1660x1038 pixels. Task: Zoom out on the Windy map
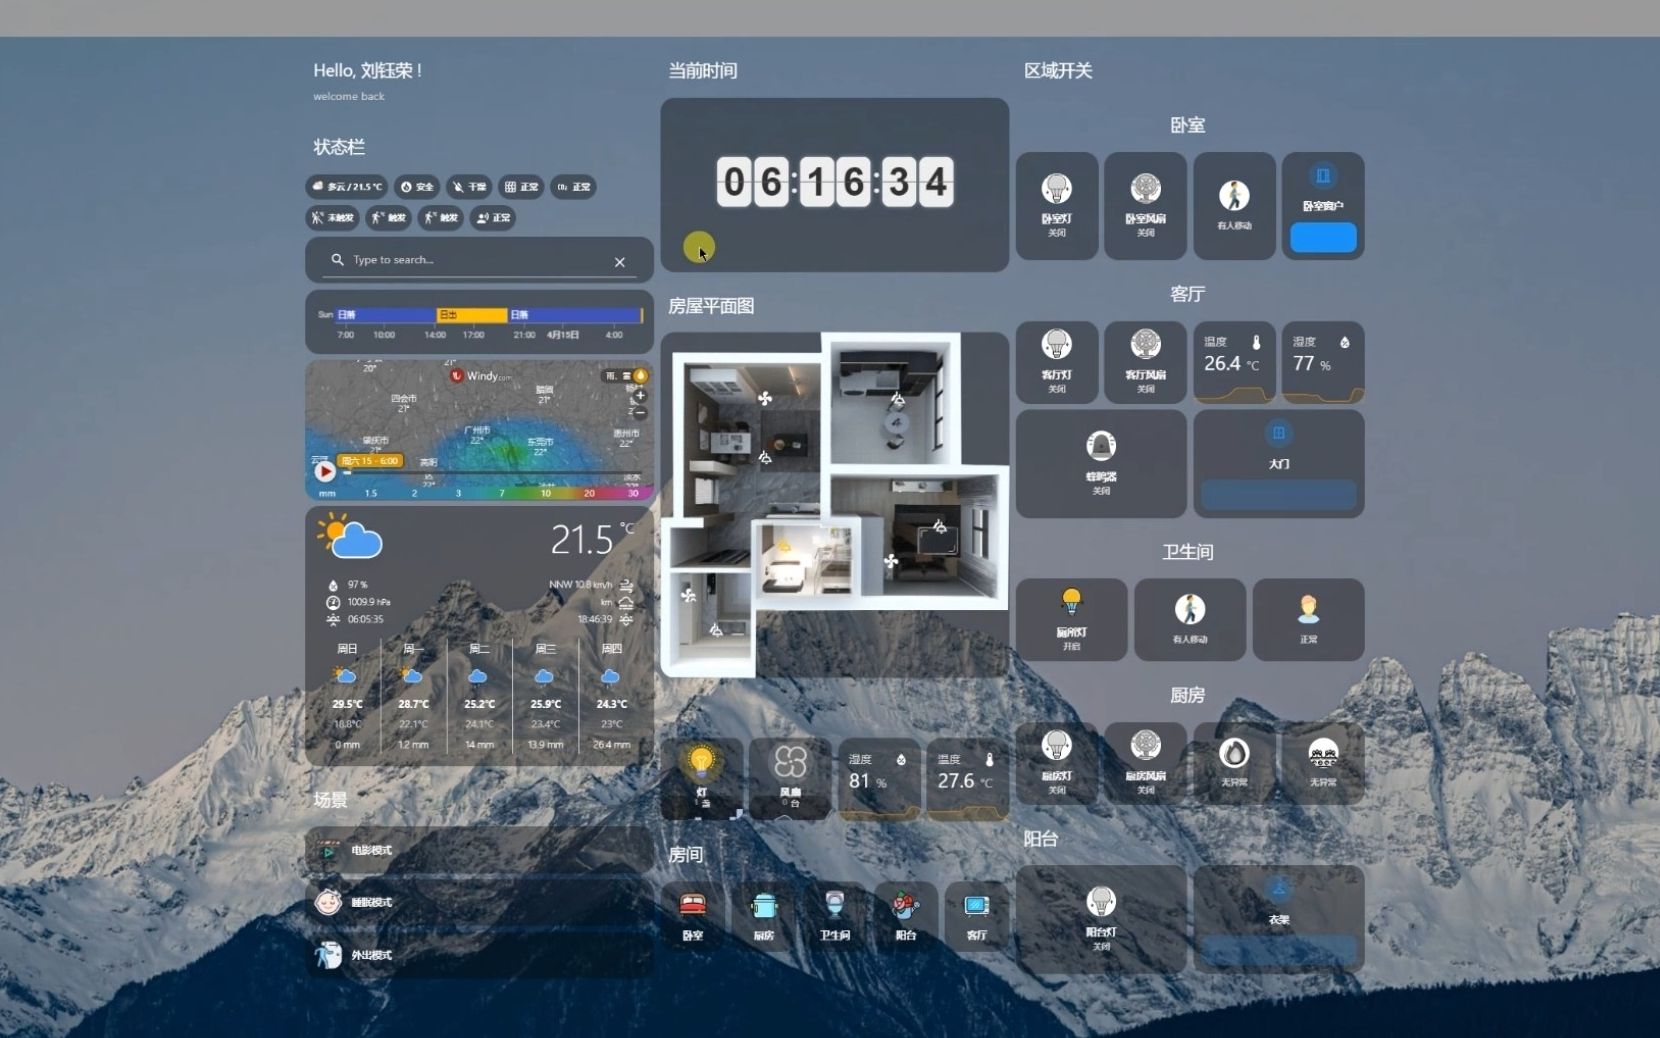640,412
